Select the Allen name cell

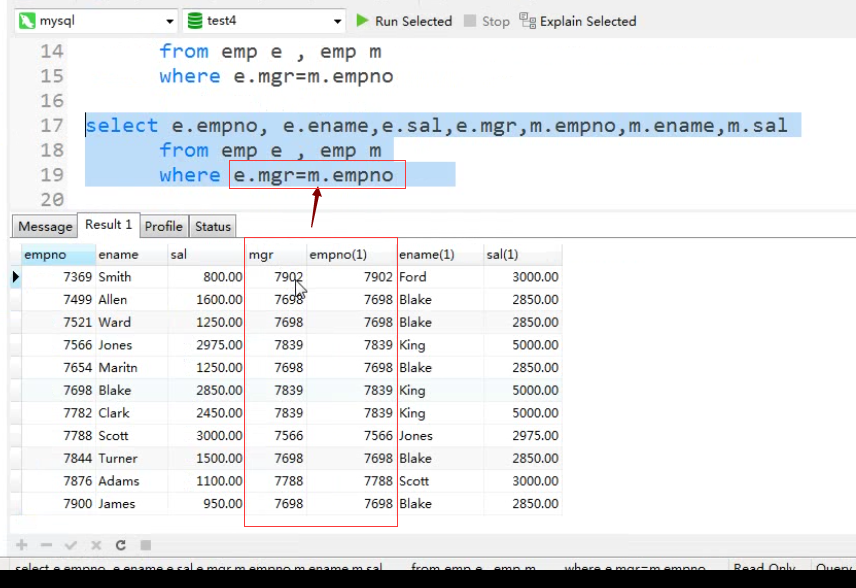coord(132,300)
